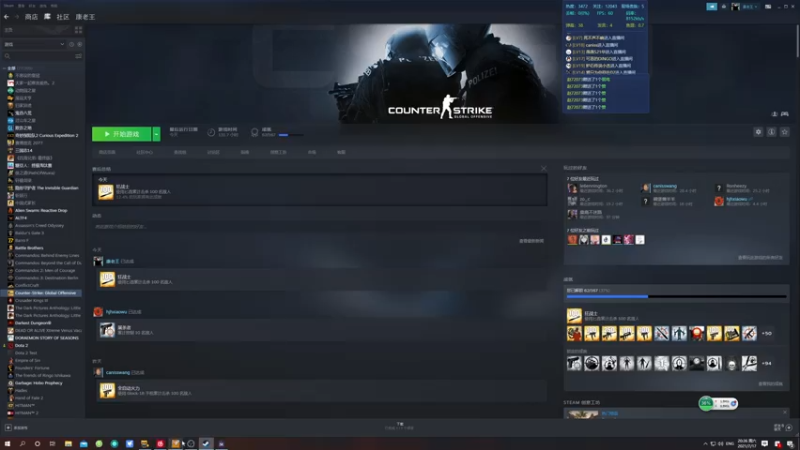This screenshot has height=450, width=800.
Task: Open caniuswang link in activity feed
Action: click(118, 372)
